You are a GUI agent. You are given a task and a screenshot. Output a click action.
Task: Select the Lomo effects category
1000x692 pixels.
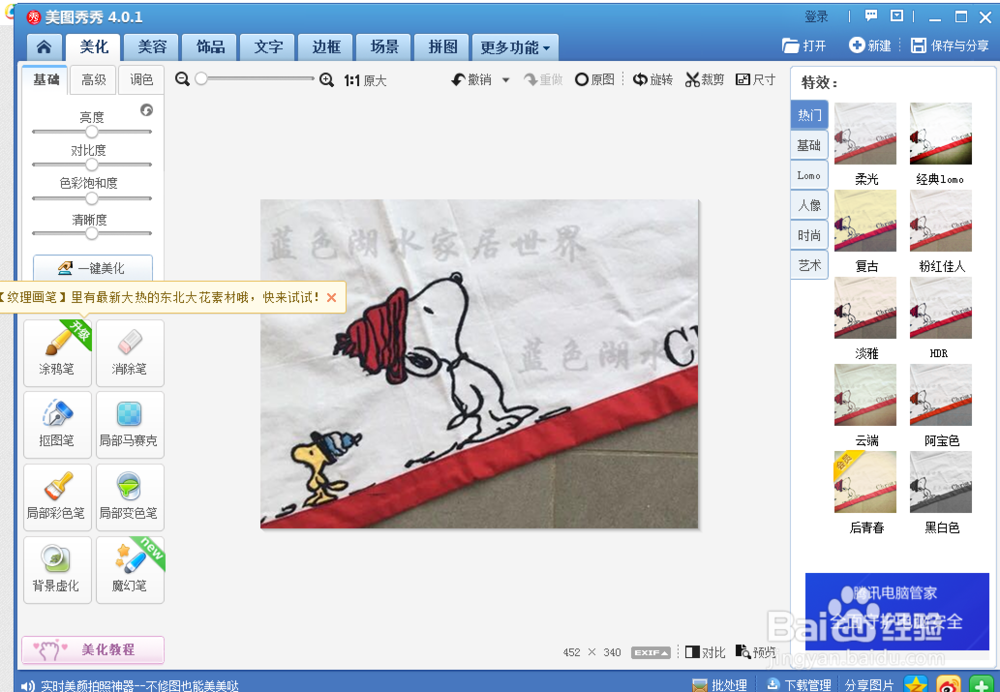809,175
